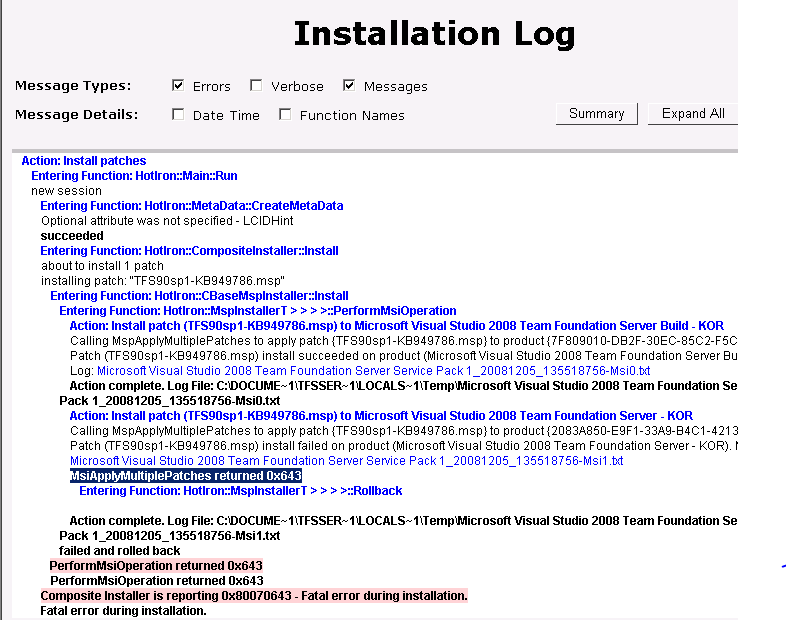Uncheck the Errors checkbox
786x620 pixels.
click(x=177, y=85)
